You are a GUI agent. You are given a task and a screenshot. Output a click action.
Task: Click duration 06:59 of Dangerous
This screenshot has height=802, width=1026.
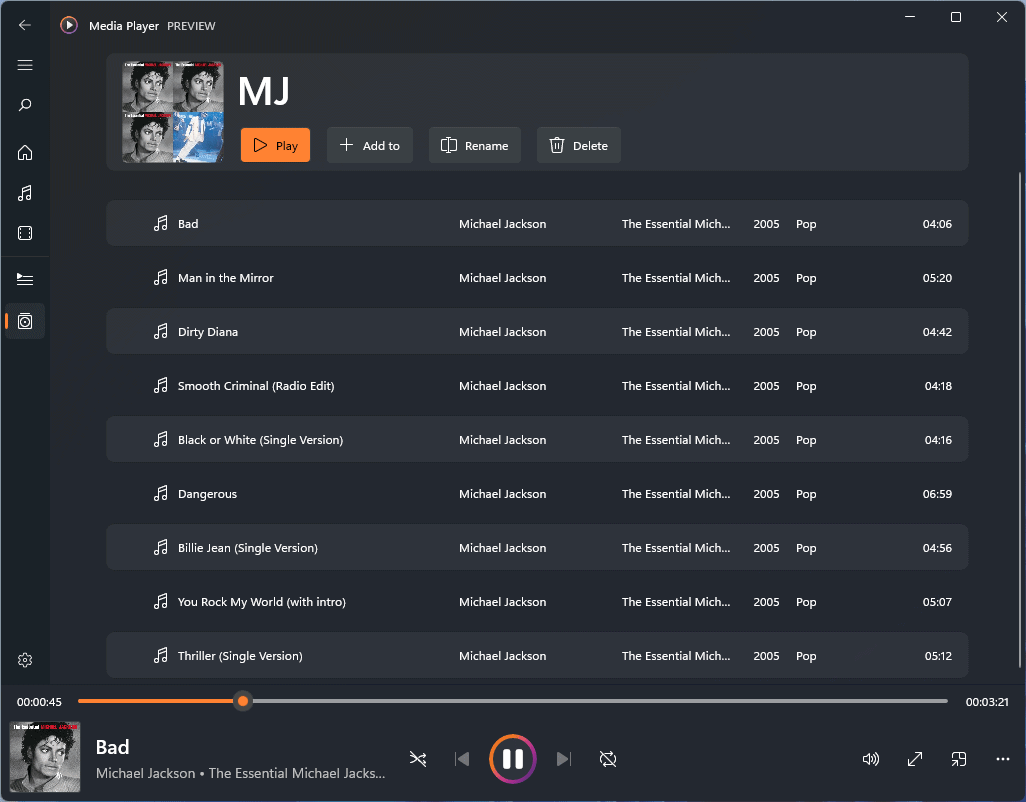[937, 494]
